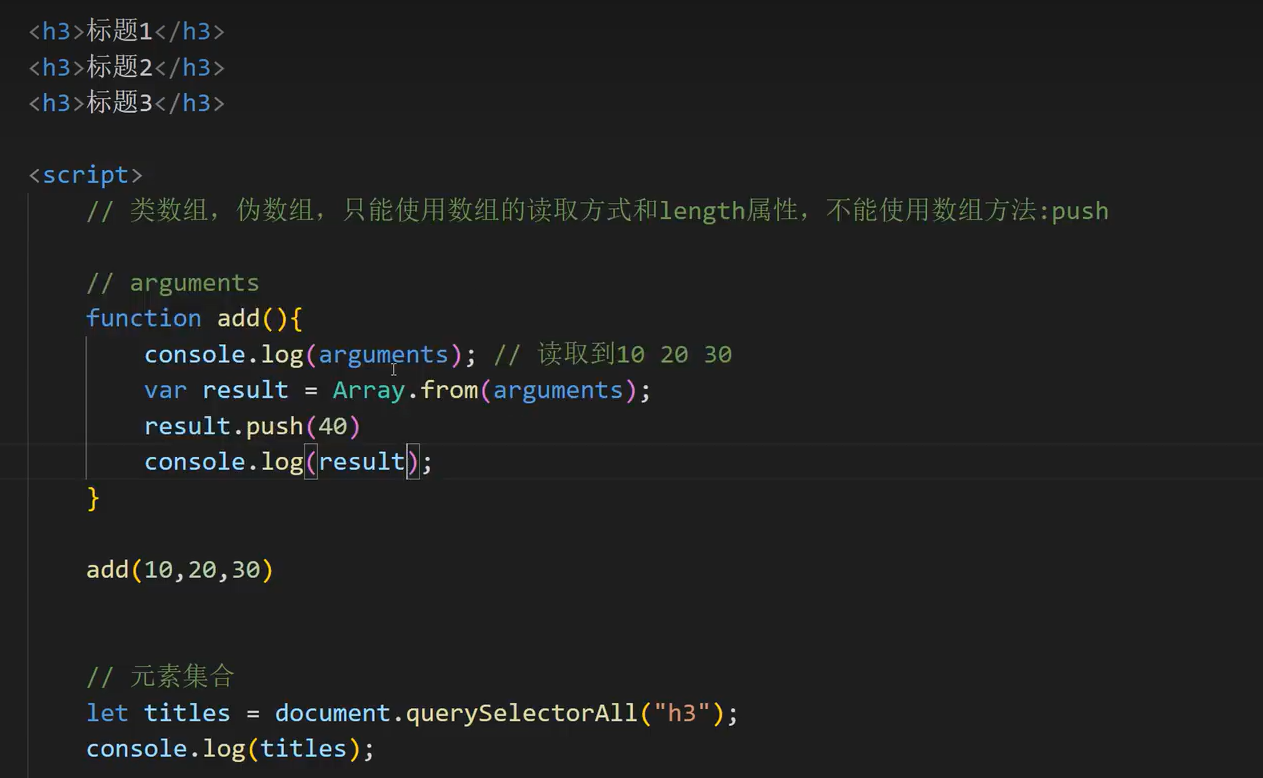Click 'Array.from(arguments)' expression

[x=485, y=390]
